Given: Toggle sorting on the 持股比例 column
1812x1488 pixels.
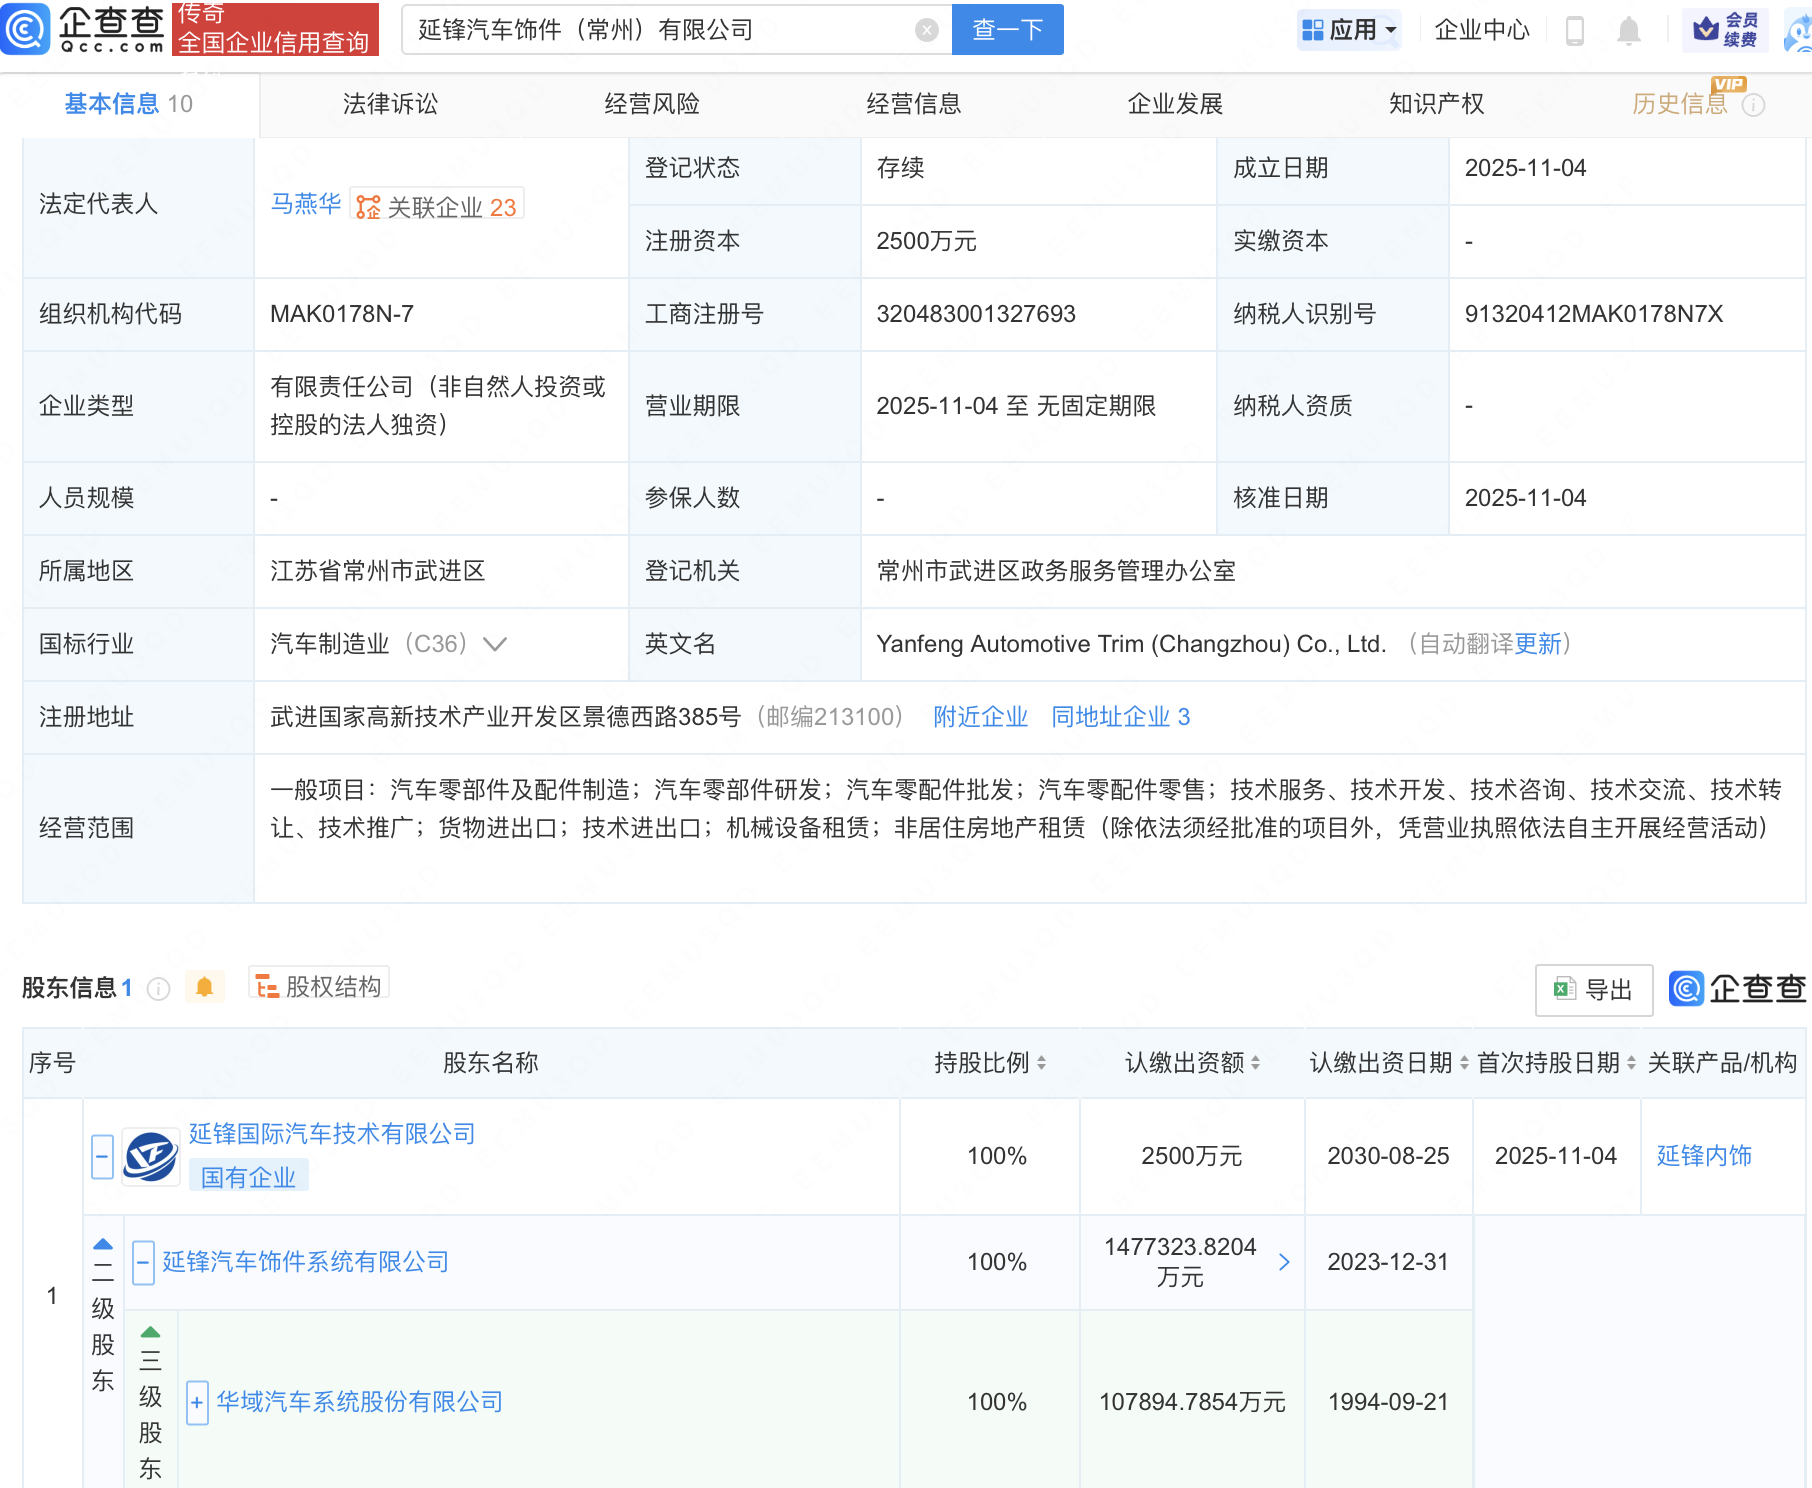Looking at the screenshot, I should 1044,1063.
